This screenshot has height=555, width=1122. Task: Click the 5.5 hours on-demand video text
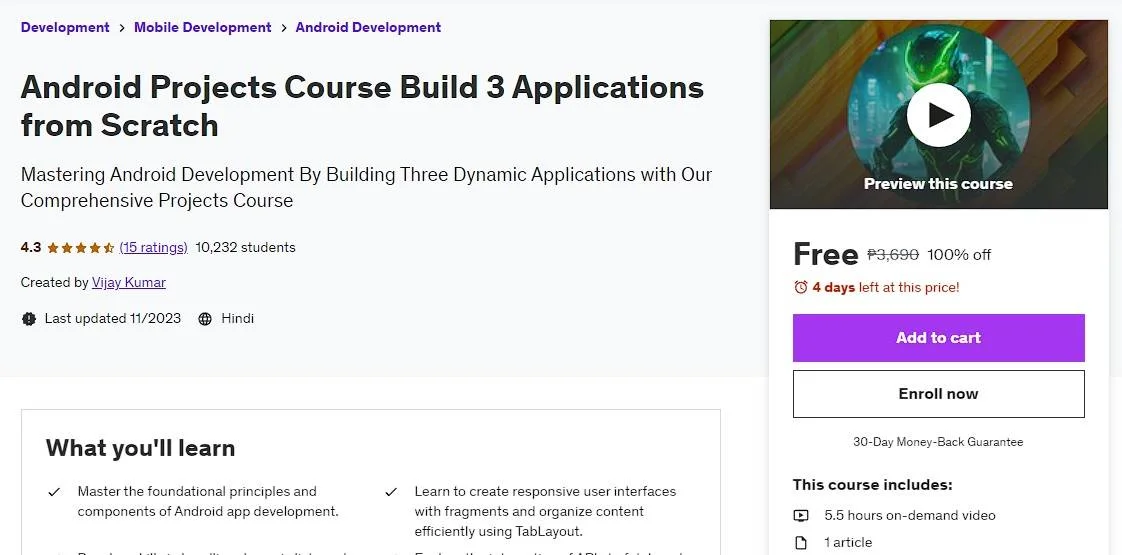[909, 516]
